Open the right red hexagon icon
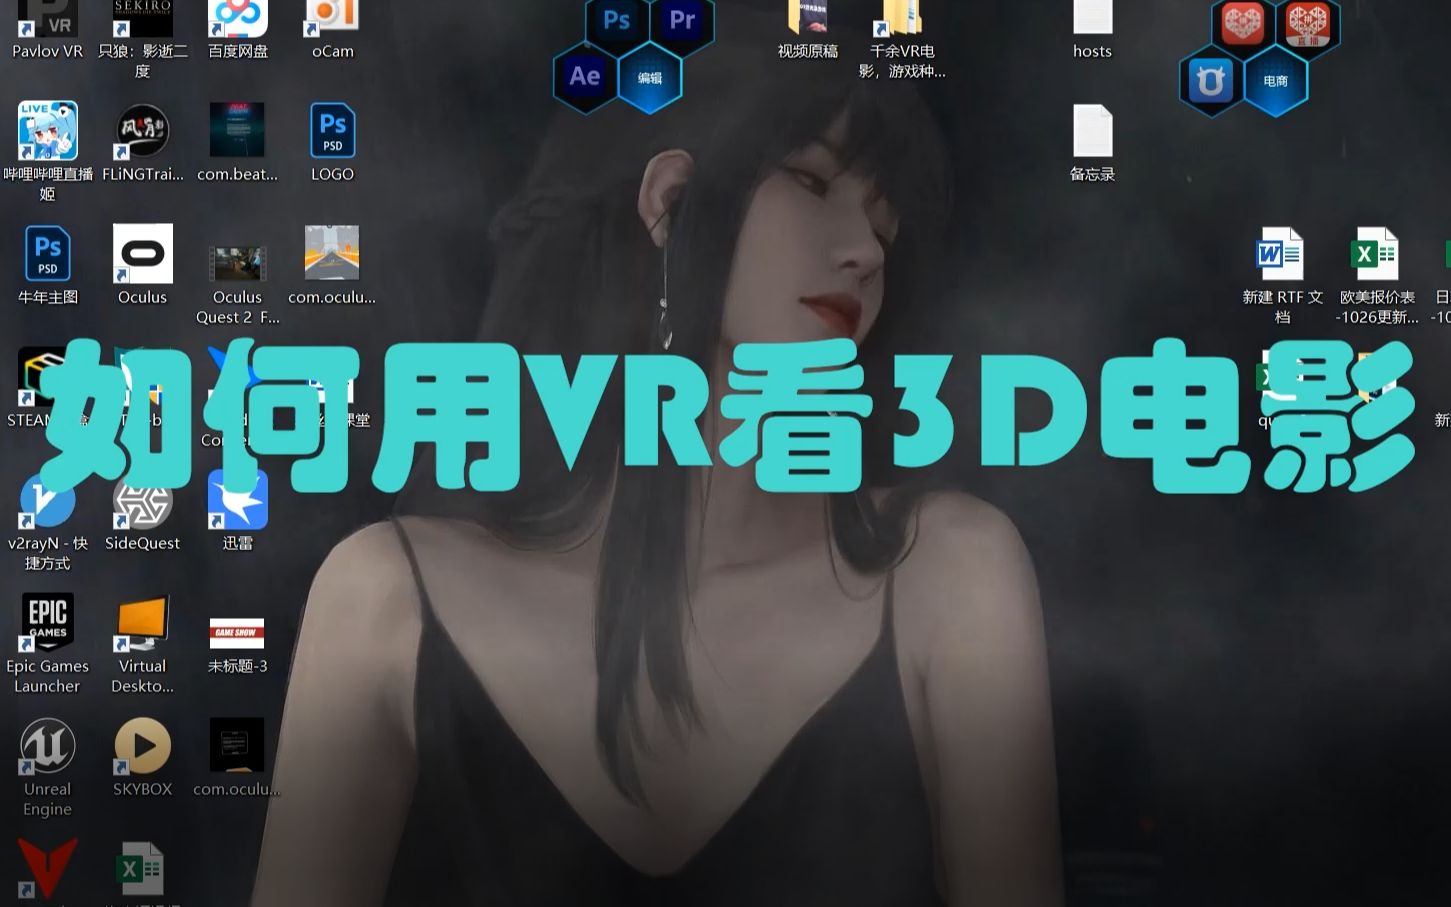This screenshot has height=907, width=1451. click(x=1308, y=23)
